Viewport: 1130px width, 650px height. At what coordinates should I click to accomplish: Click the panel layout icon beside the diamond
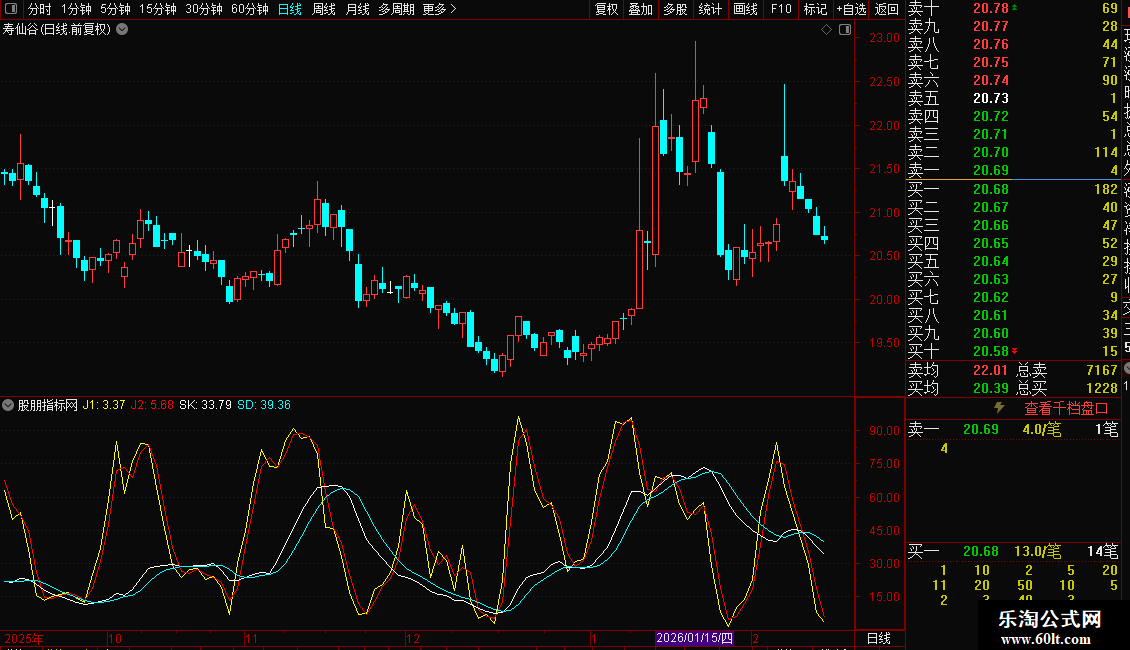[x=845, y=30]
